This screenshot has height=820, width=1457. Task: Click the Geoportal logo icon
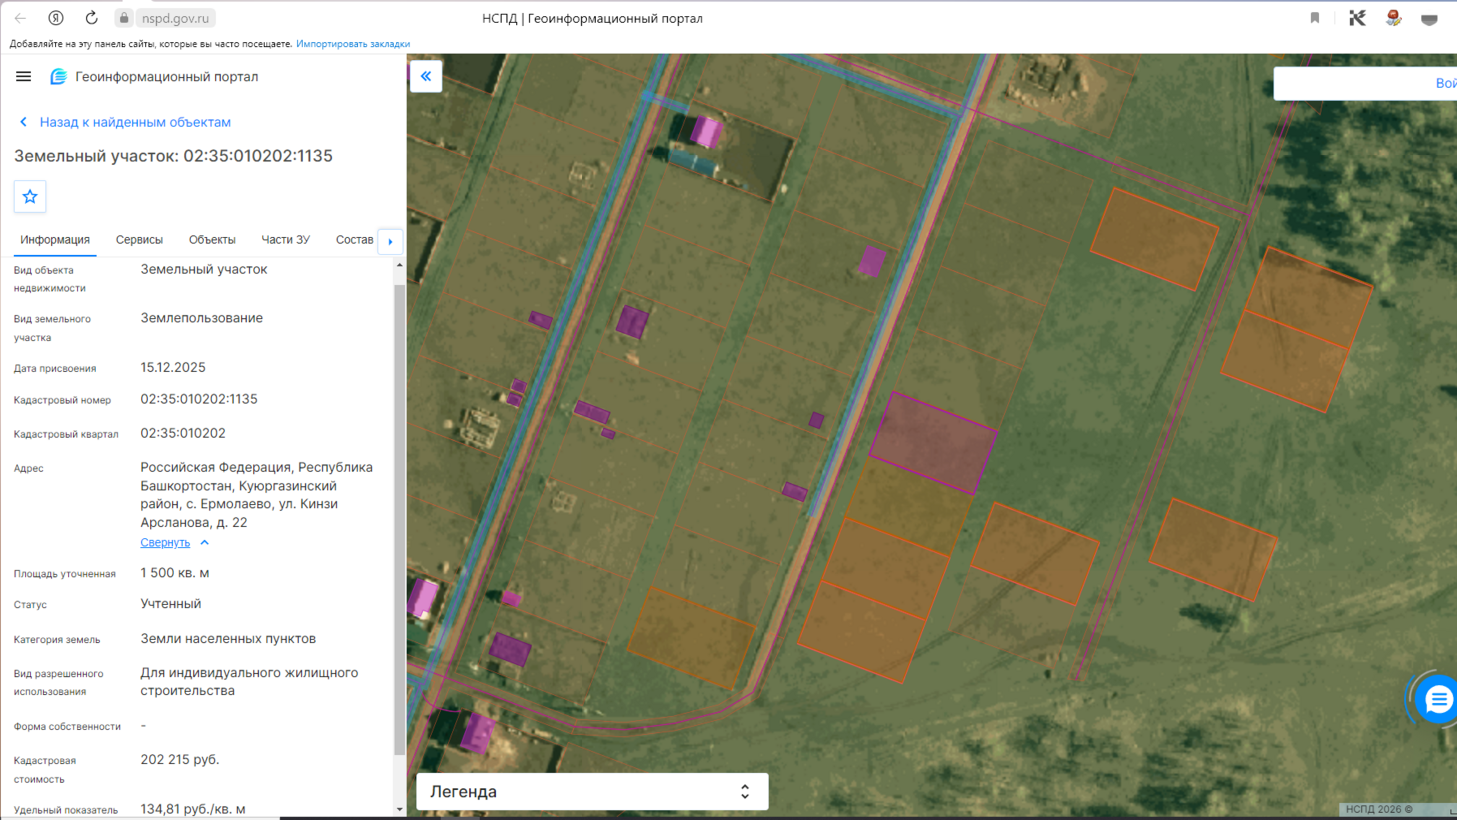pos(58,77)
